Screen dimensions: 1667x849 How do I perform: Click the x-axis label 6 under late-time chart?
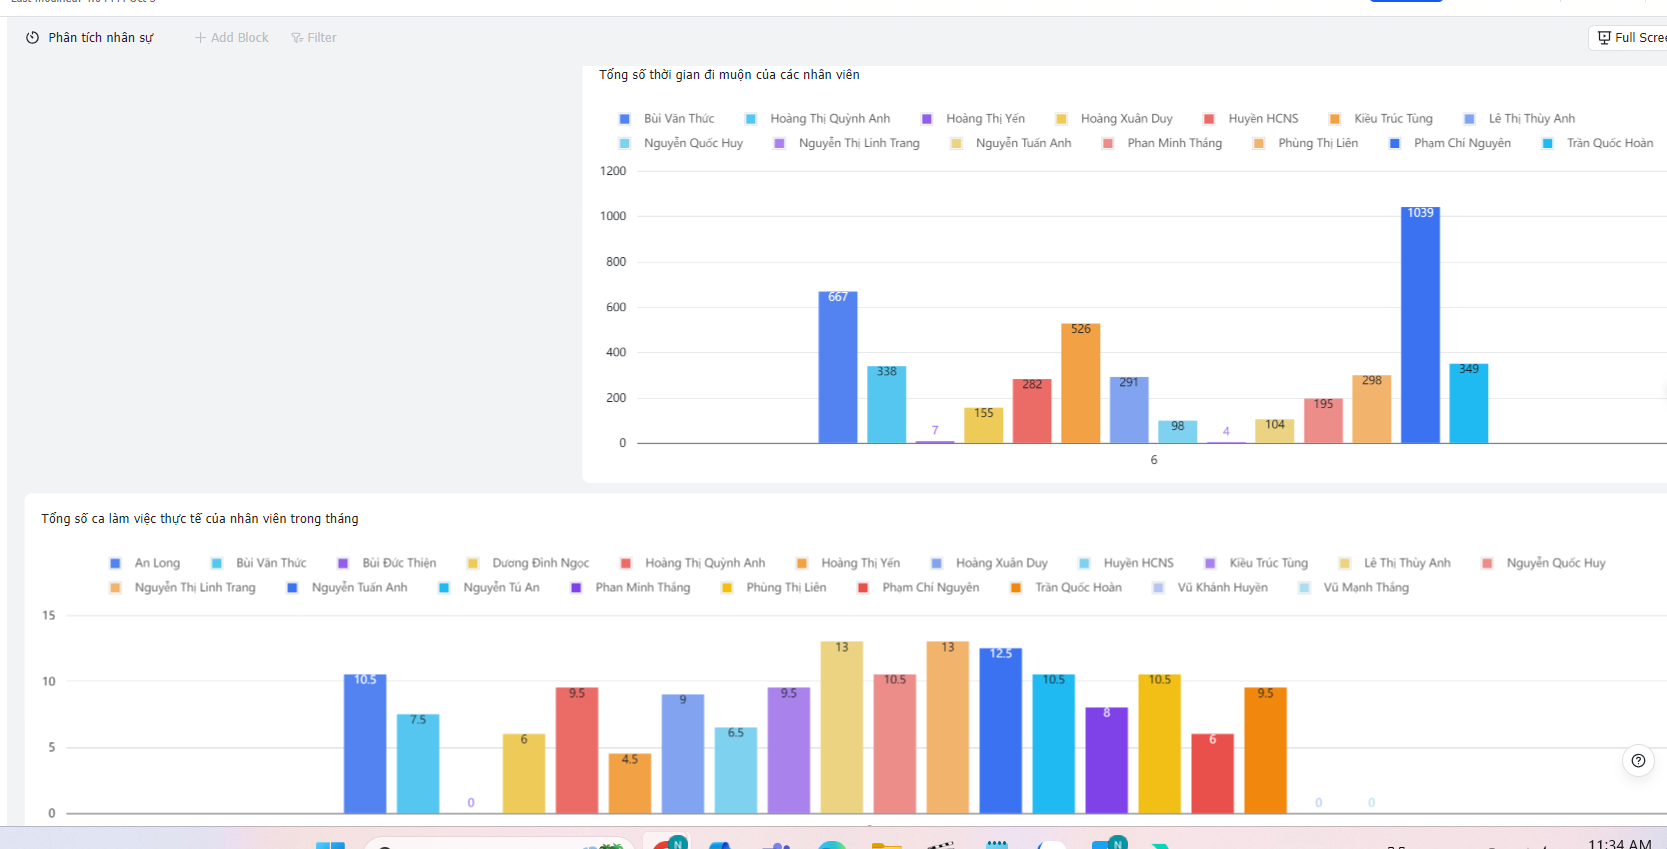click(x=1154, y=460)
